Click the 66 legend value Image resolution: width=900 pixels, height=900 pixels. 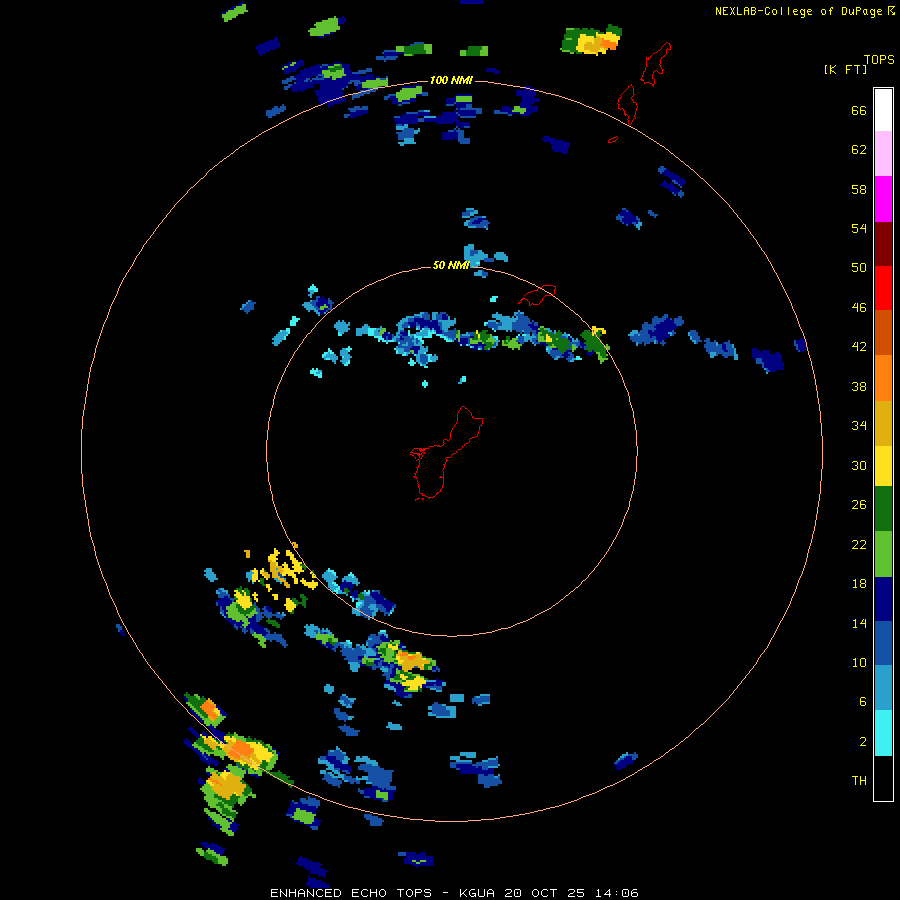859,111
